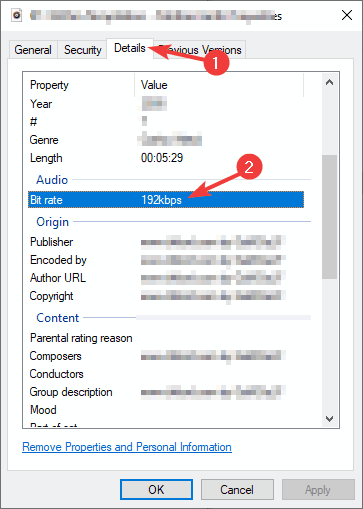The width and height of the screenshot is (363, 509).
Task: Select the Conductors property row
Action: pyautogui.click(x=166, y=374)
